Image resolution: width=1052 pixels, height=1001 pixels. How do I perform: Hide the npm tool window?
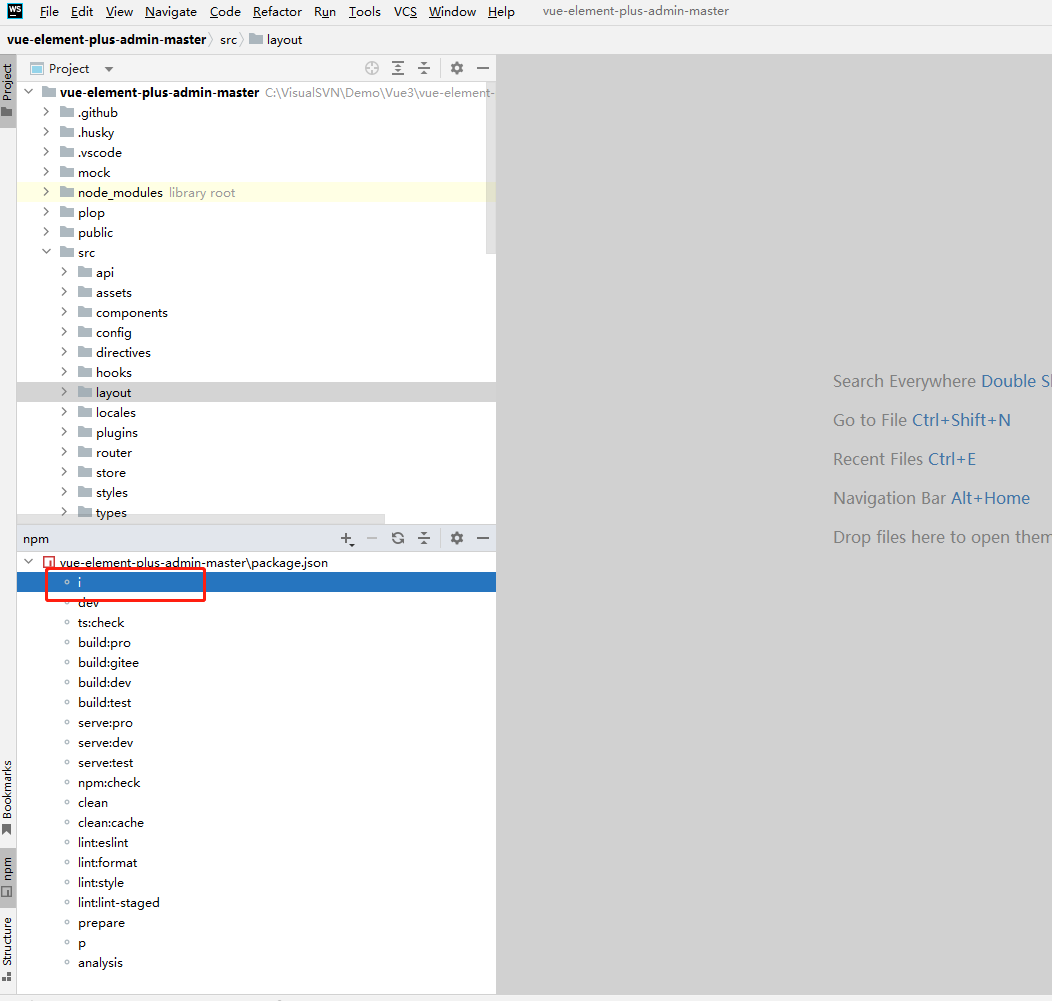click(482, 538)
